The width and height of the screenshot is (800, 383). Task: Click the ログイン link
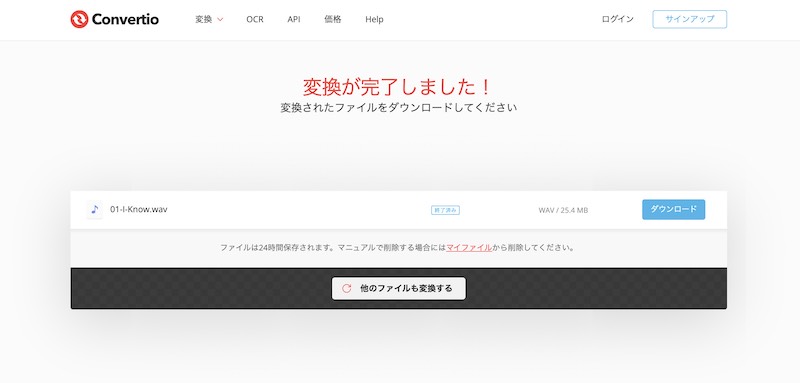click(x=617, y=19)
